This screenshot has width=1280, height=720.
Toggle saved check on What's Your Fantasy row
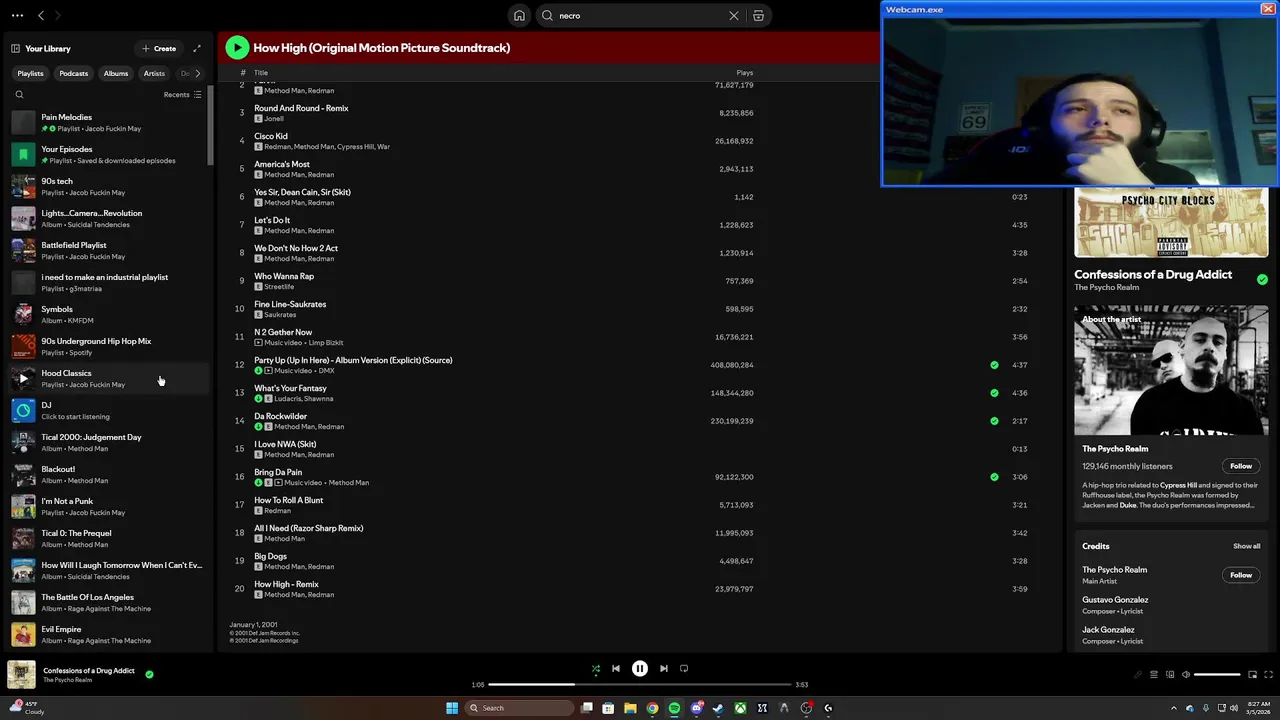click(x=994, y=393)
